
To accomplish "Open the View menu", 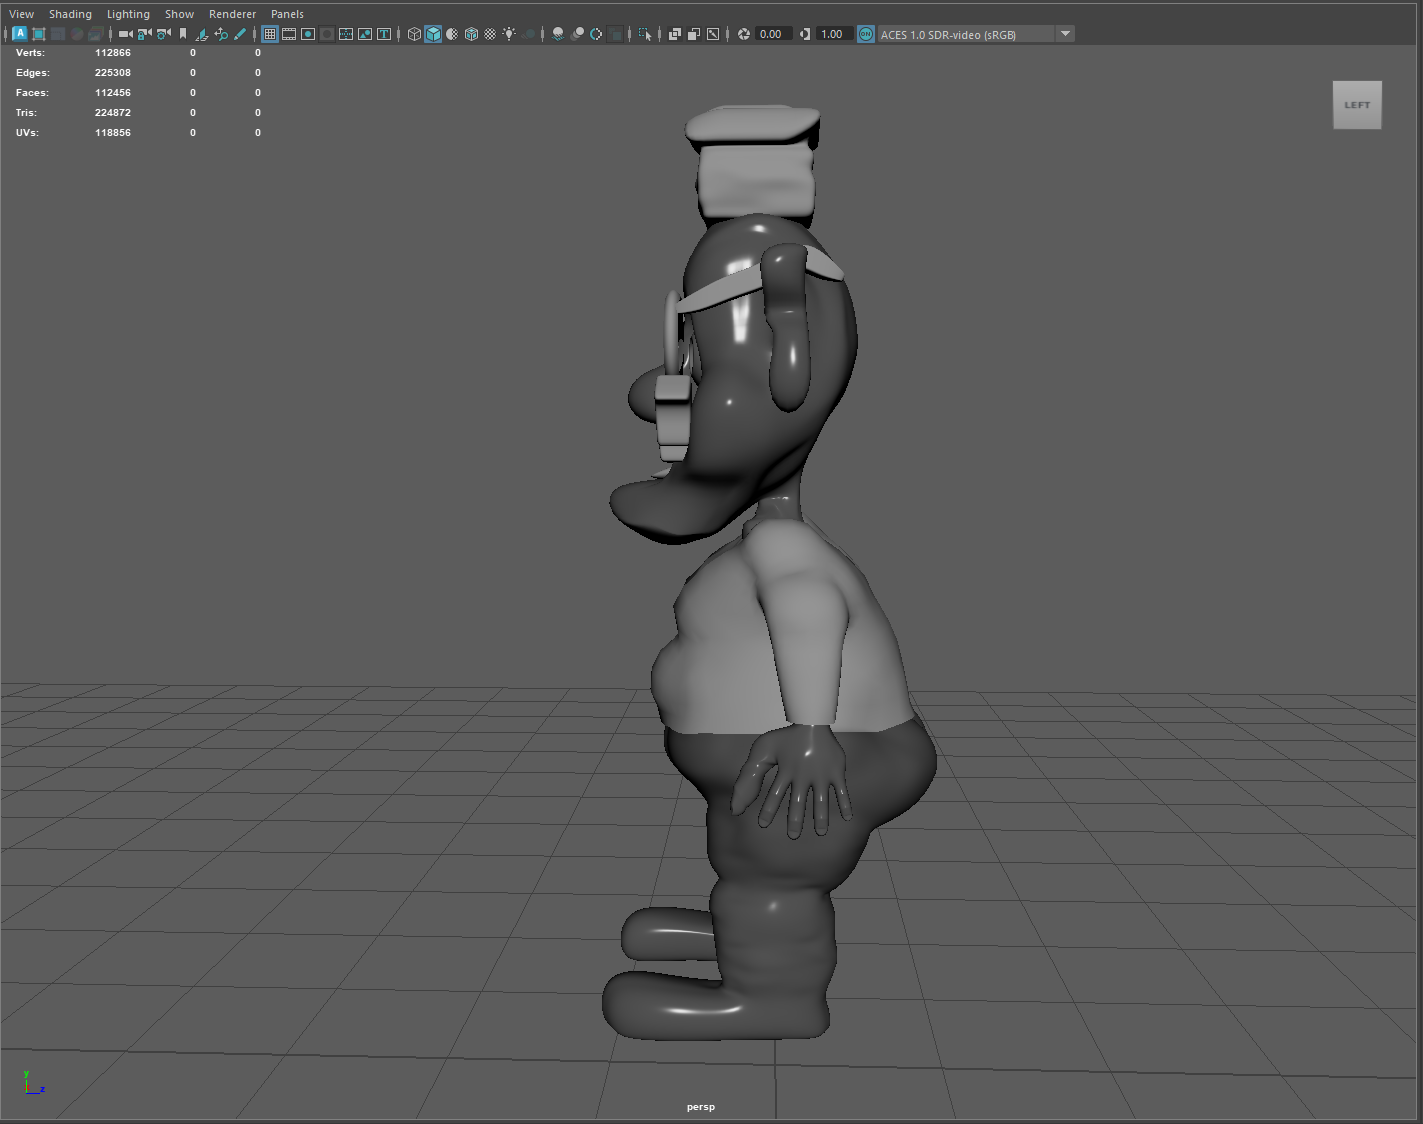I will pyautogui.click(x=21, y=14).
